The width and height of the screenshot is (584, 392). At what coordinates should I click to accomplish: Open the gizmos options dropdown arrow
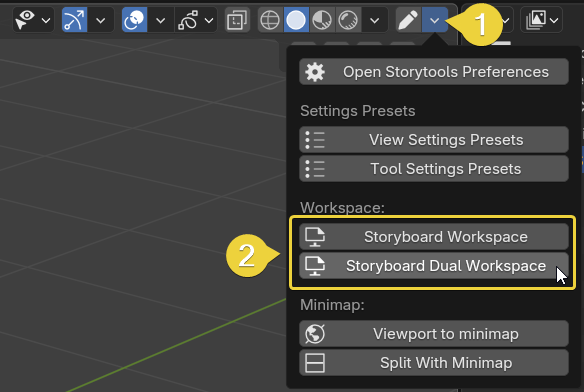tap(101, 20)
